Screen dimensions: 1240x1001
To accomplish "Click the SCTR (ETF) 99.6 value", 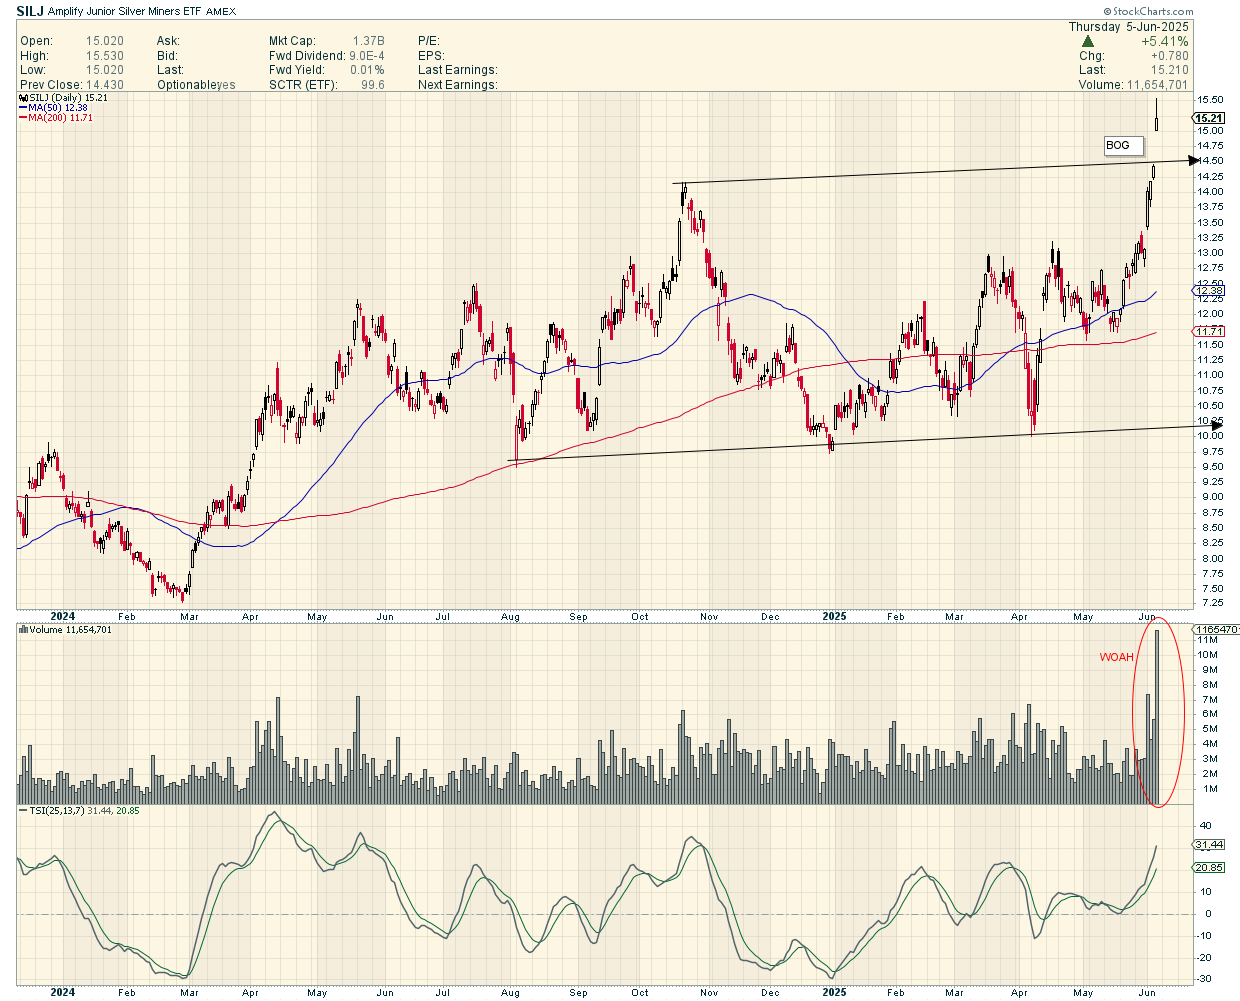I will pyautogui.click(x=372, y=85).
